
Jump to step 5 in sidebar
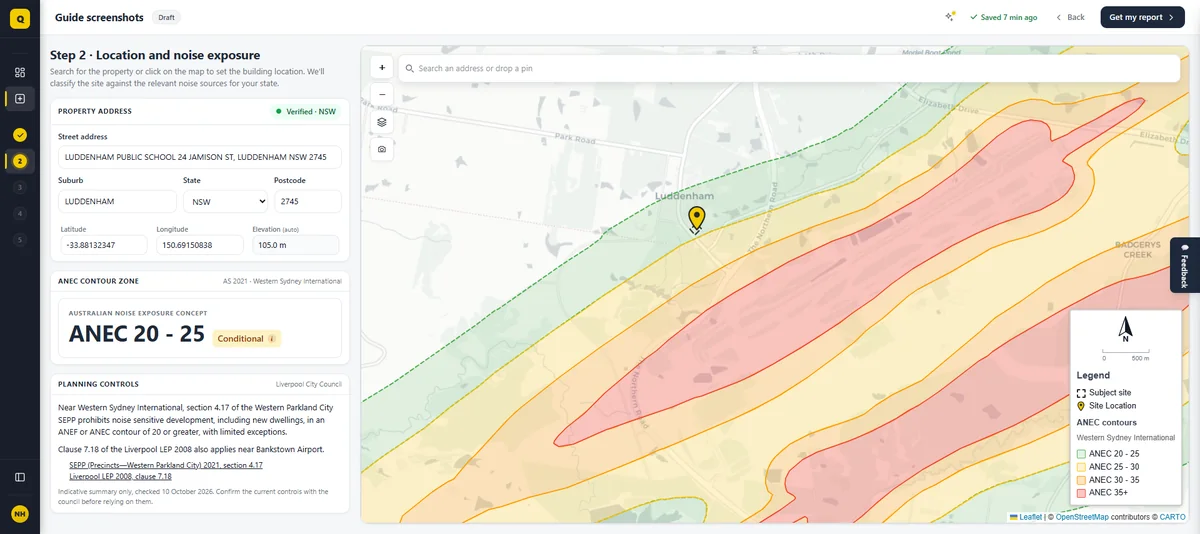tap(20, 239)
